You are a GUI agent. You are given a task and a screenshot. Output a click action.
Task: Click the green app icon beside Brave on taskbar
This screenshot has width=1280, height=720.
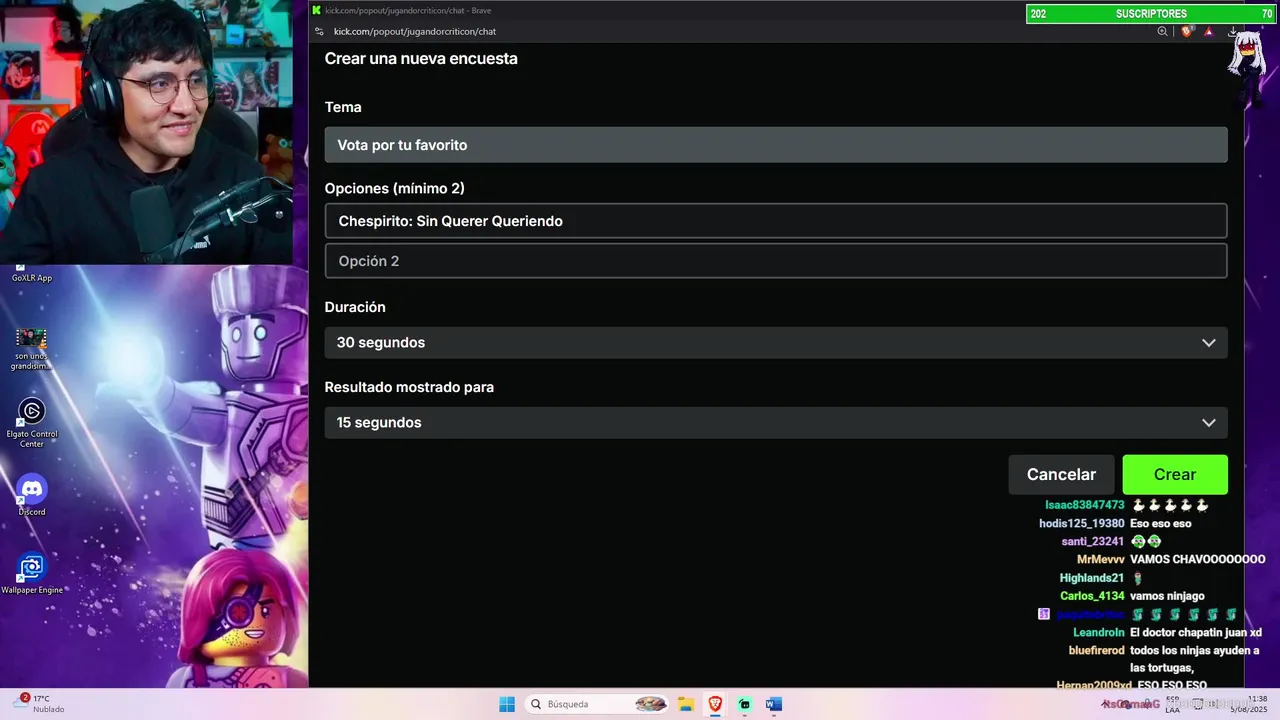pos(744,704)
